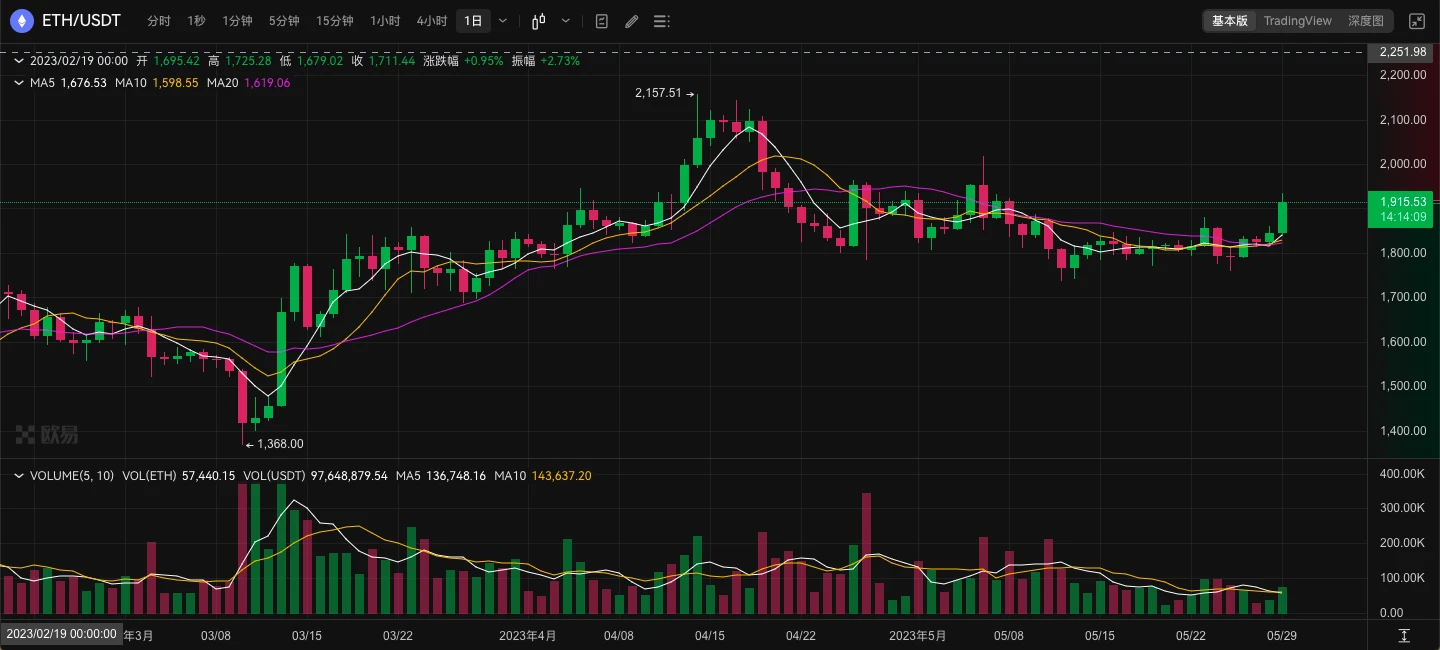Select the drawing pencil tool
The width and height of the screenshot is (1440, 650).
tap(631, 21)
